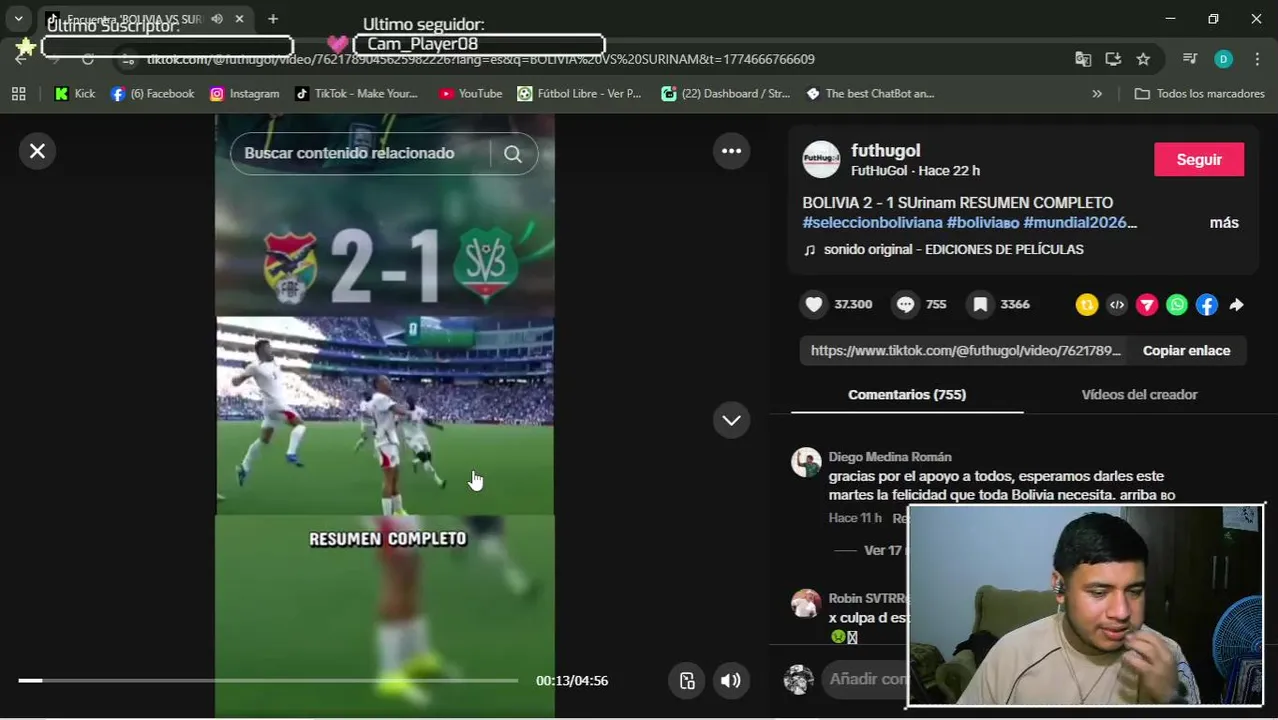1278x720 pixels.
Task: Open Instagram bookmark
Action: [x=245, y=94]
